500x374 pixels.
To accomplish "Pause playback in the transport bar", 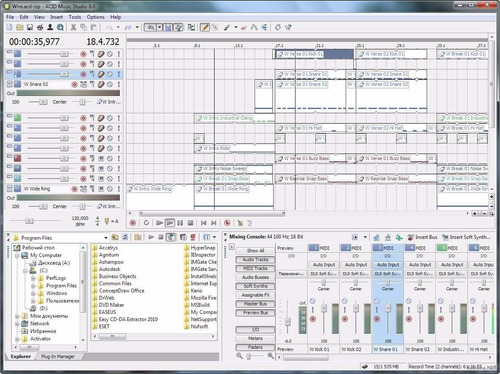I will [180, 223].
